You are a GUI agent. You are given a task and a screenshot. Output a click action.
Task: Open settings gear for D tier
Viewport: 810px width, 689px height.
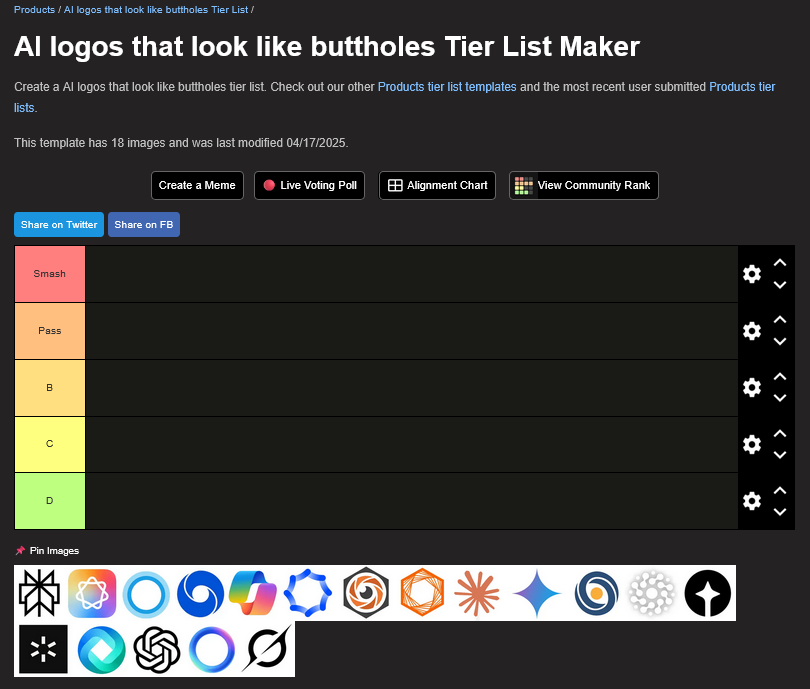pyautogui.click(x=752, y=501)
